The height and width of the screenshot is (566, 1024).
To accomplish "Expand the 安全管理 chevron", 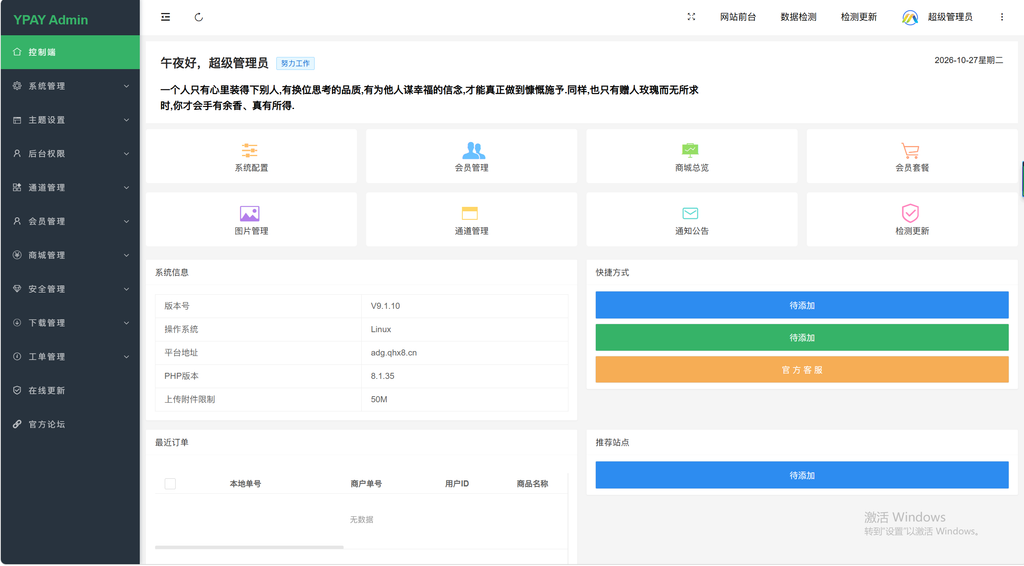I will click(126, 289).
